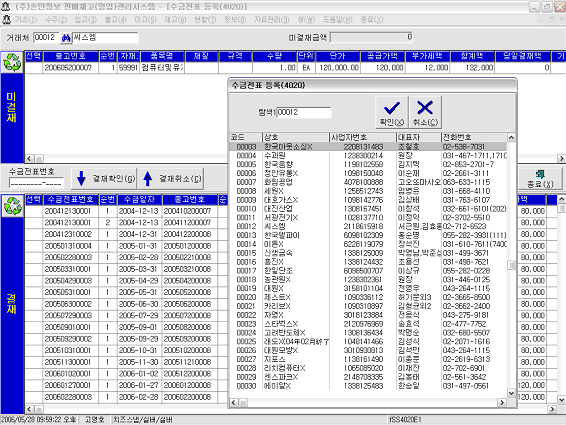Click the 당일결재액 header in the unpaid grid
This screenshot has width=566, height=425.
coord(523,56)
